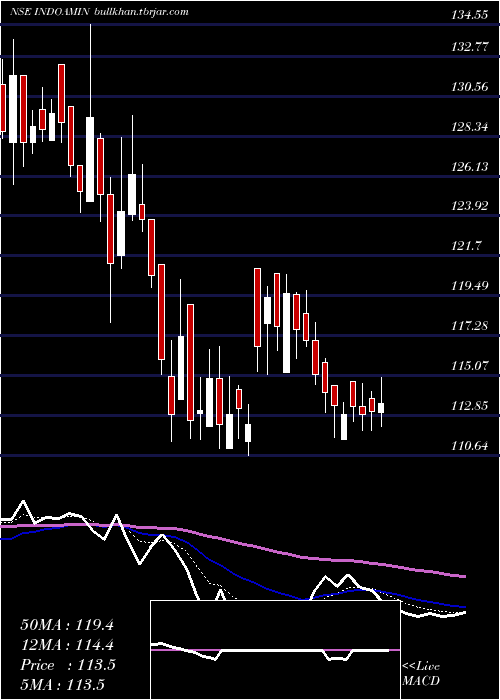Click the 121.7 price axis label

click(x=467, y=245)
